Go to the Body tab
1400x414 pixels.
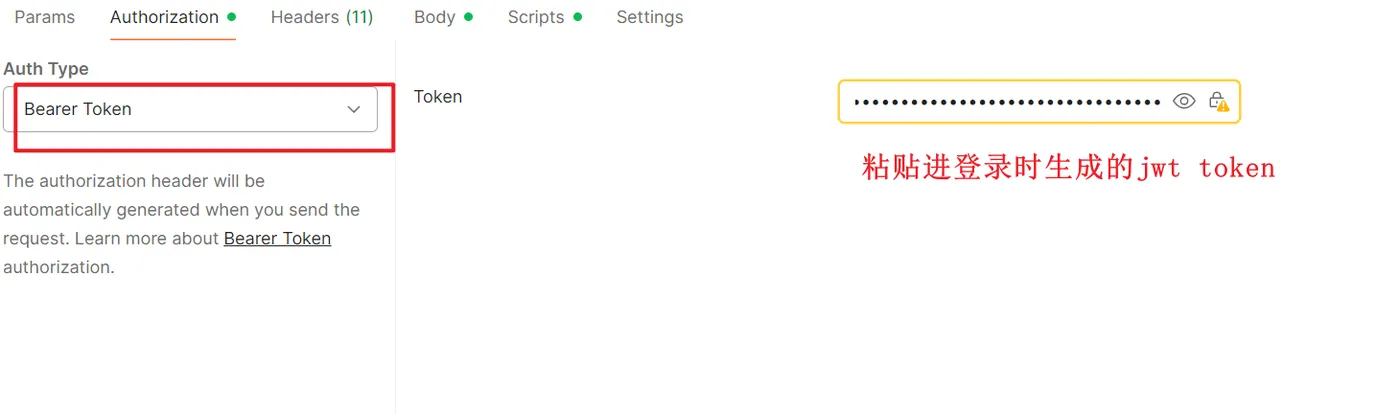[x=434, y=17]
